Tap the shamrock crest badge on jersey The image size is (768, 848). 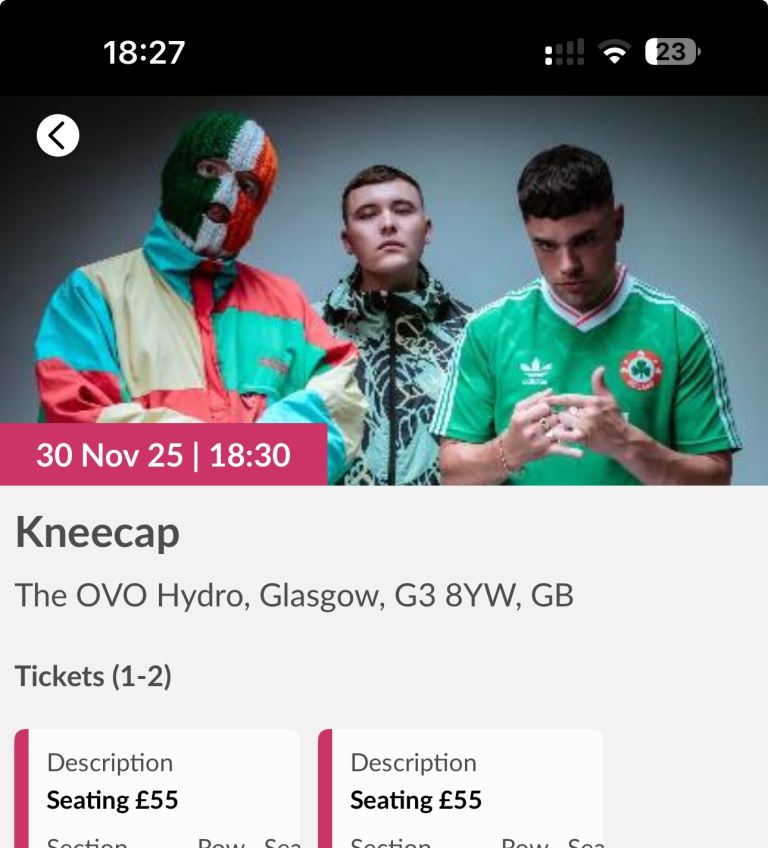[x=641, y=370]
